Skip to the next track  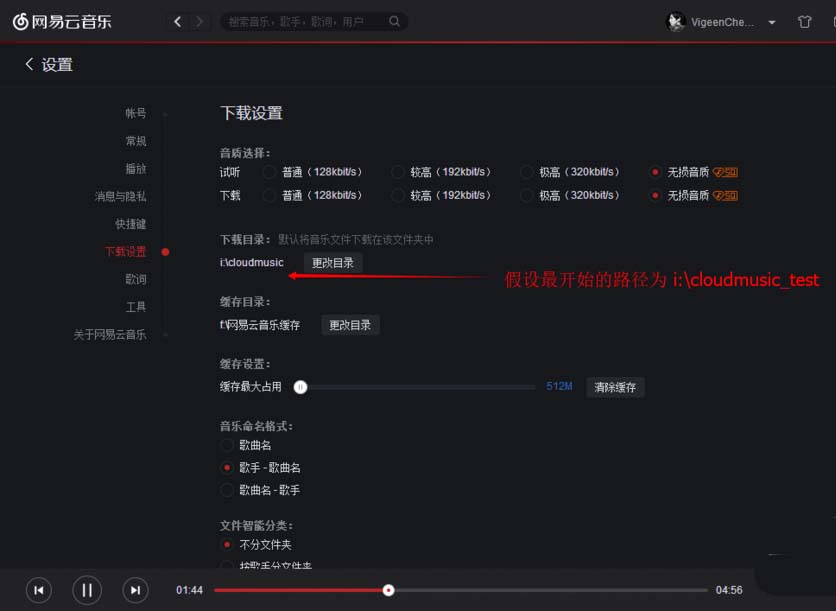[135, 590]
